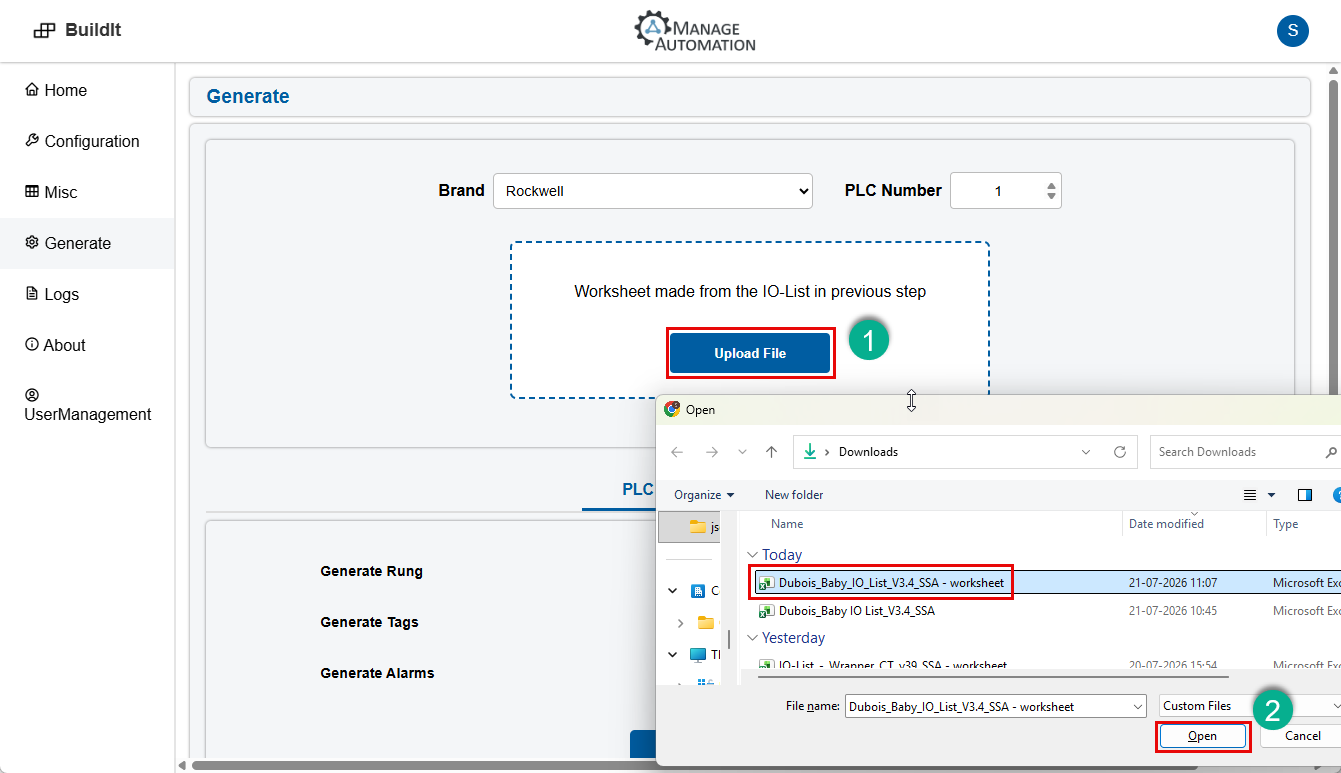Sort files by Name column

pos(787,524)
